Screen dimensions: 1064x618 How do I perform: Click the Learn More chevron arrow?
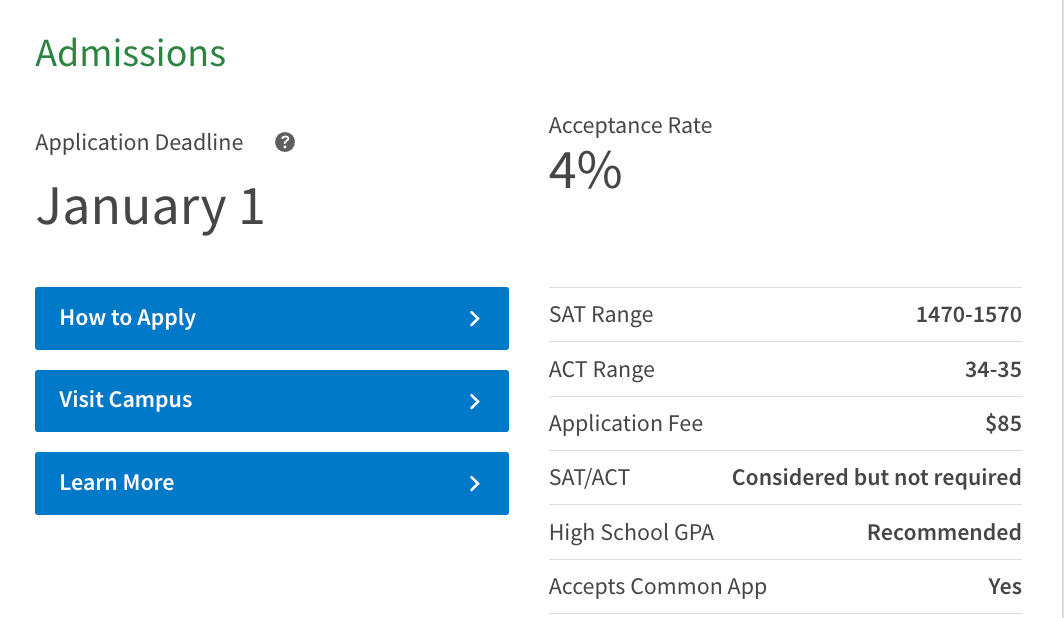click(x=475, y=484)
